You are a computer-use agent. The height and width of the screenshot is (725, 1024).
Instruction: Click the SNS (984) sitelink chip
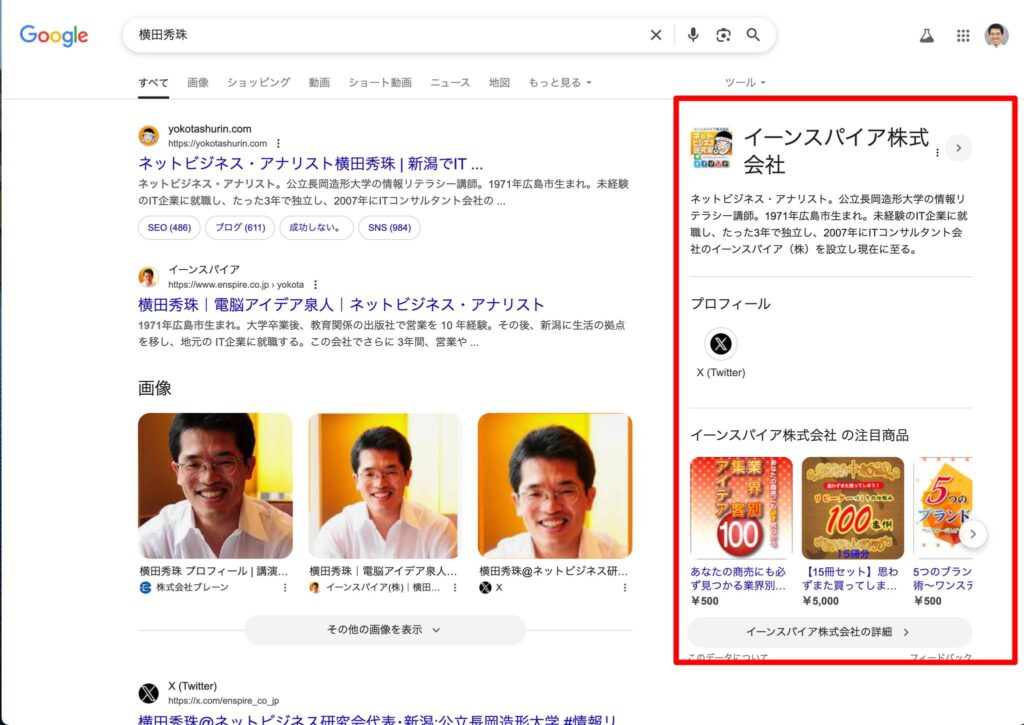click(389, 228)
